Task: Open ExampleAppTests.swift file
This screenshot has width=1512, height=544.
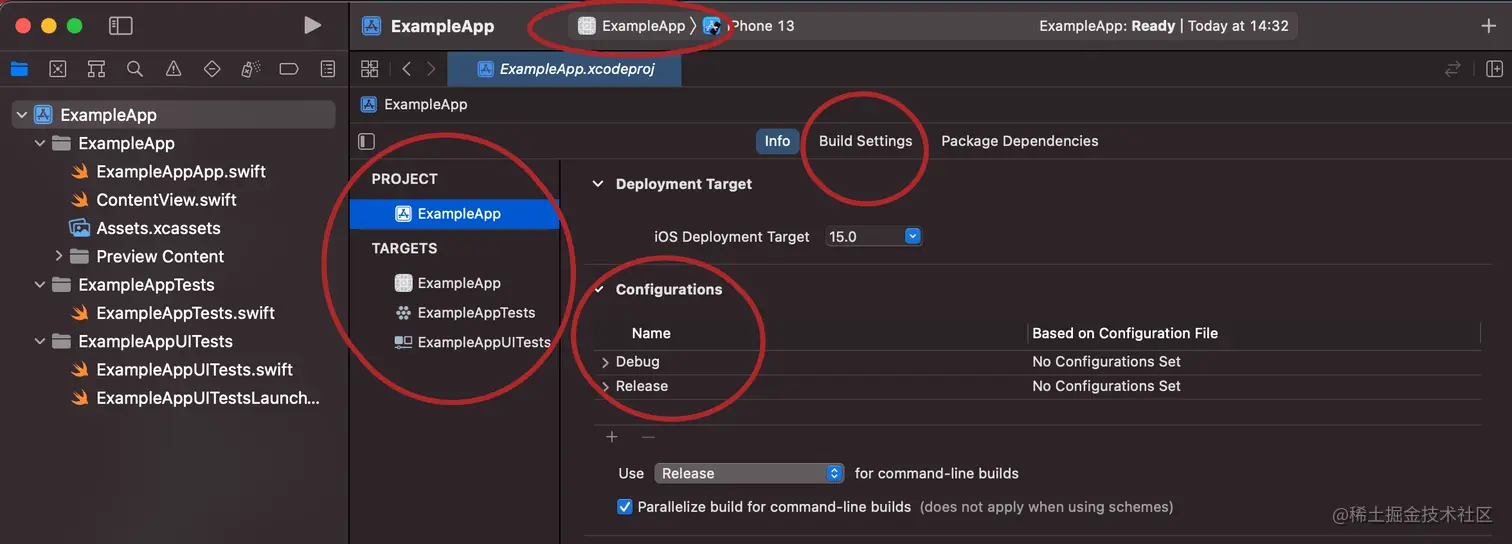Action: tap(172, 313)
